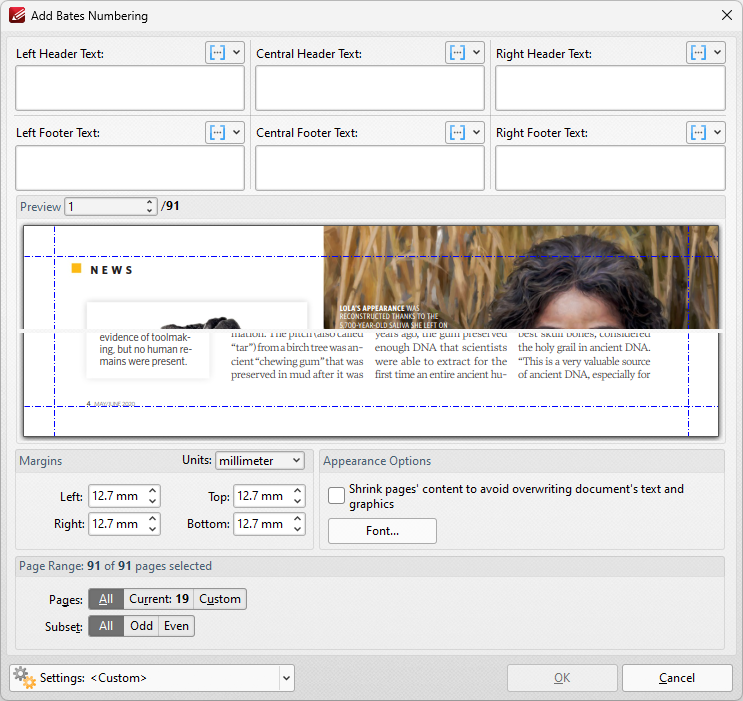Click the Left margin 12.7 mm field
This screenshot has width=743, height=701.
(118, 496)
